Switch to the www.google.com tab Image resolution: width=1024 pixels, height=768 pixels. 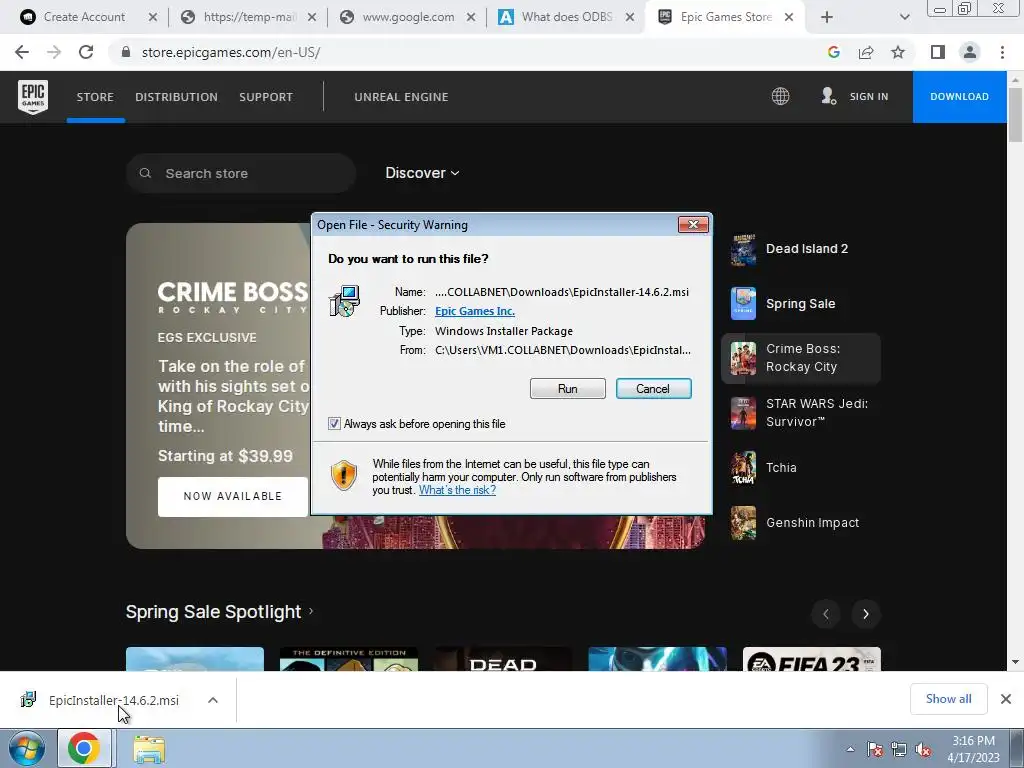(x=408, y=17)
